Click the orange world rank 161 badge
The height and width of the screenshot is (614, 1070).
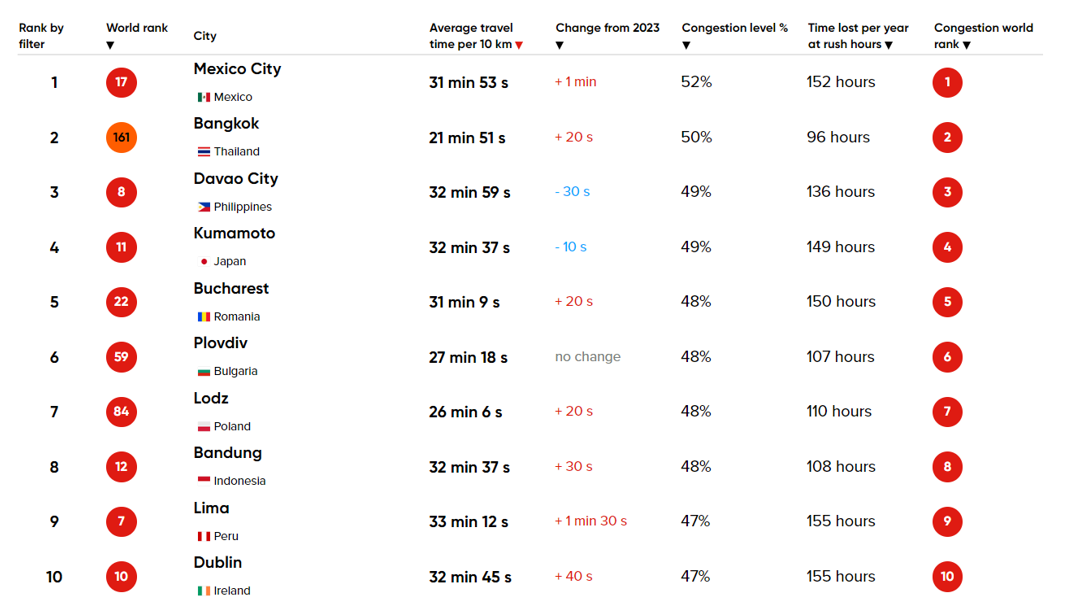click(x=121, y=137)
